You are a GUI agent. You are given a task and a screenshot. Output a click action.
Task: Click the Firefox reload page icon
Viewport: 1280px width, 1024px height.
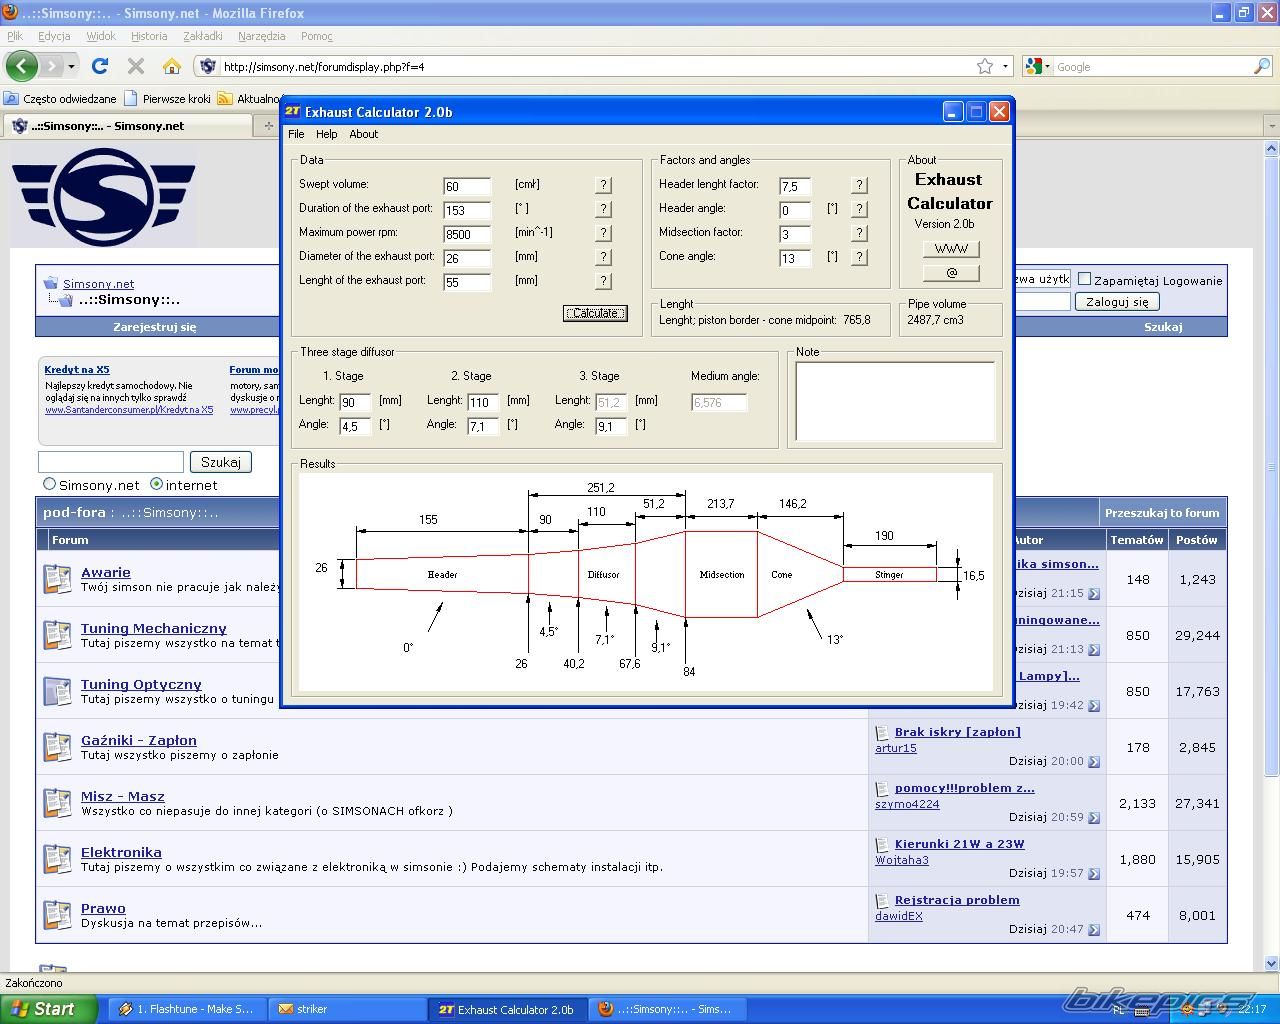99,66
